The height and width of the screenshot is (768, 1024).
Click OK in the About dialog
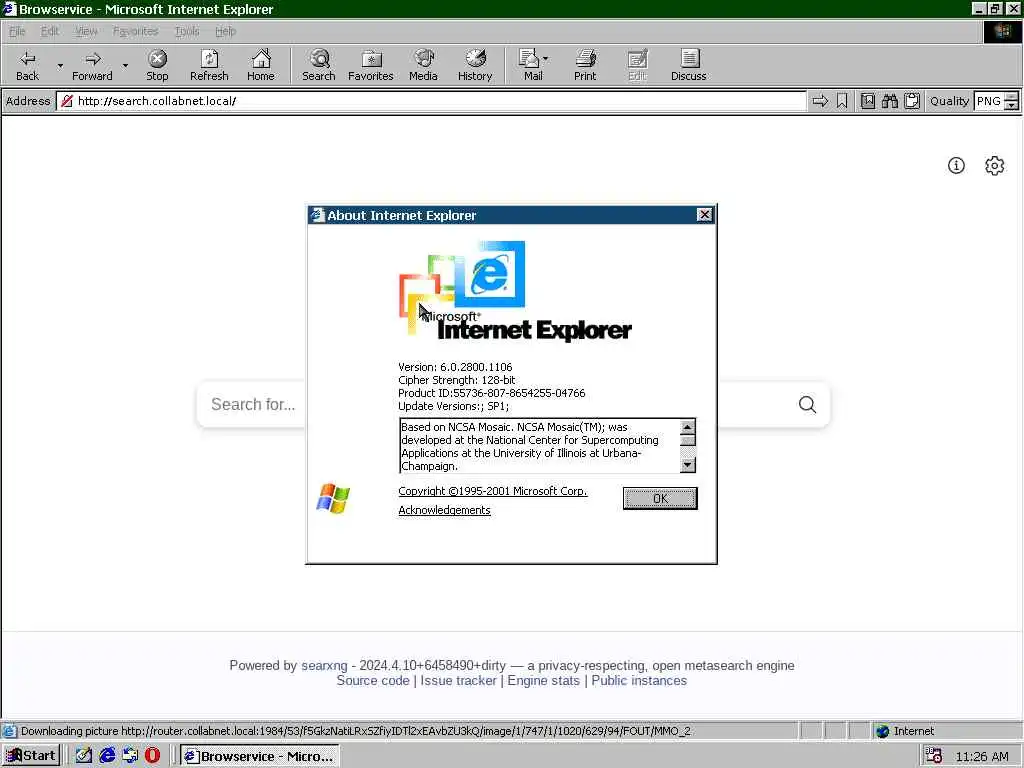point(660,498)
